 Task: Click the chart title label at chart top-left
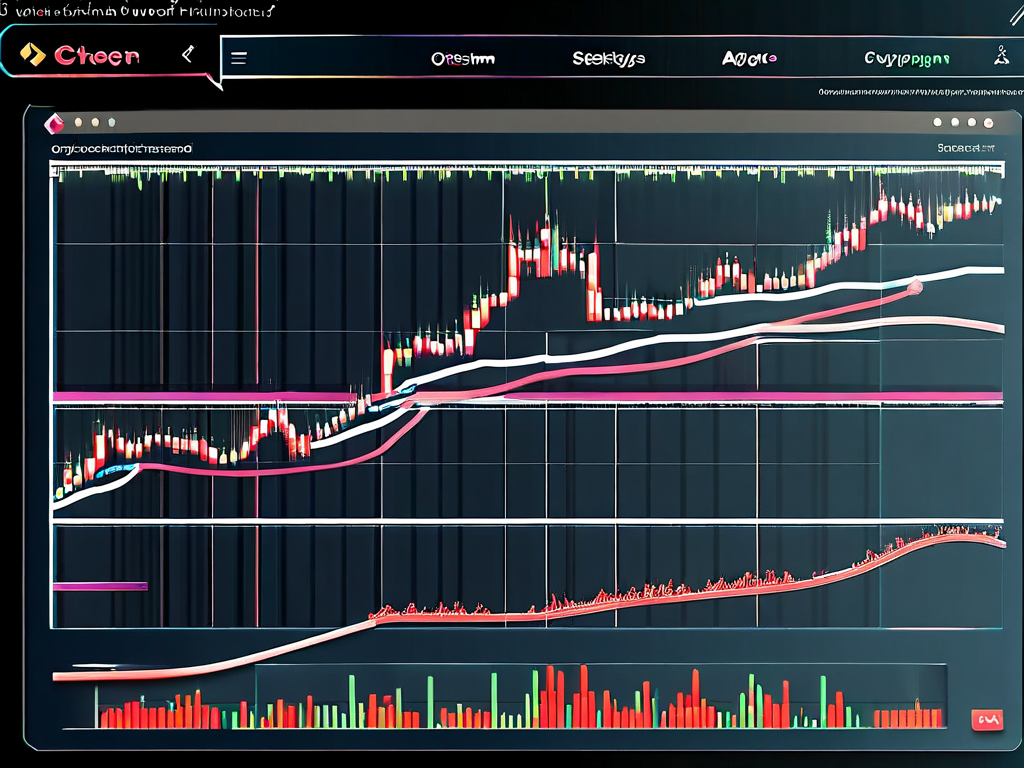tap(122, 148)
